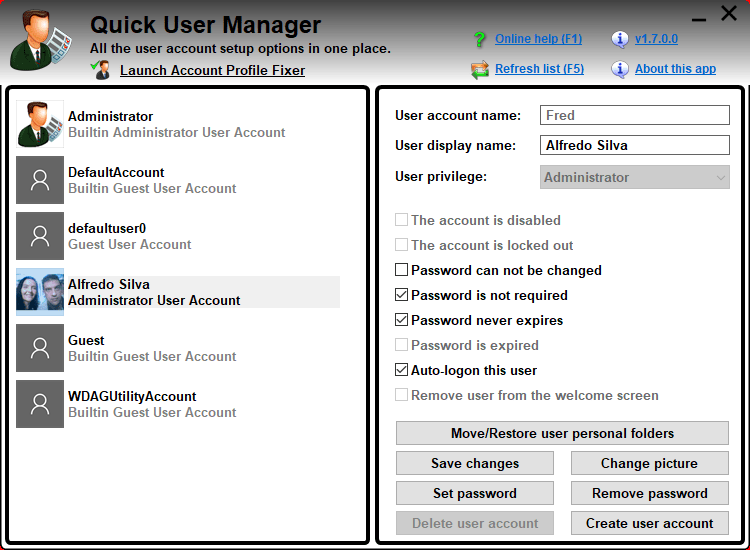
Task: Click the DefaultAccount user avatar icon
Action: (x=40, y=181)
